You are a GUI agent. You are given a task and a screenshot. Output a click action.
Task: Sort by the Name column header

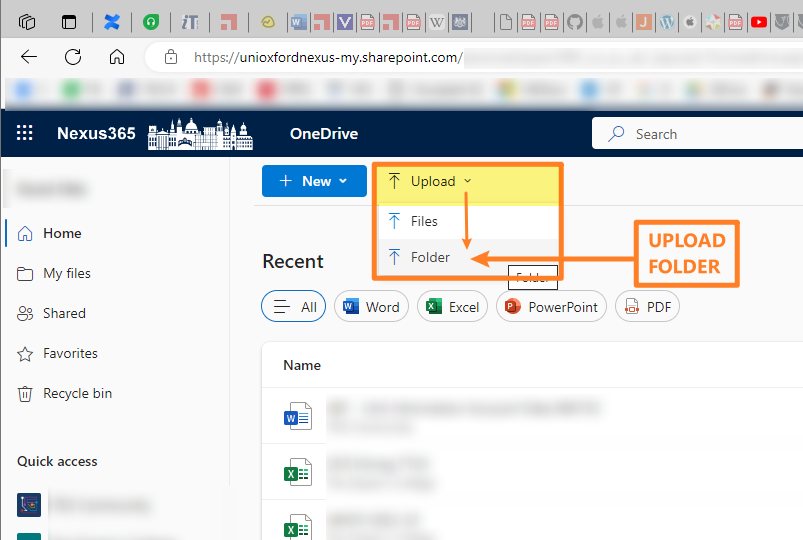302,365
